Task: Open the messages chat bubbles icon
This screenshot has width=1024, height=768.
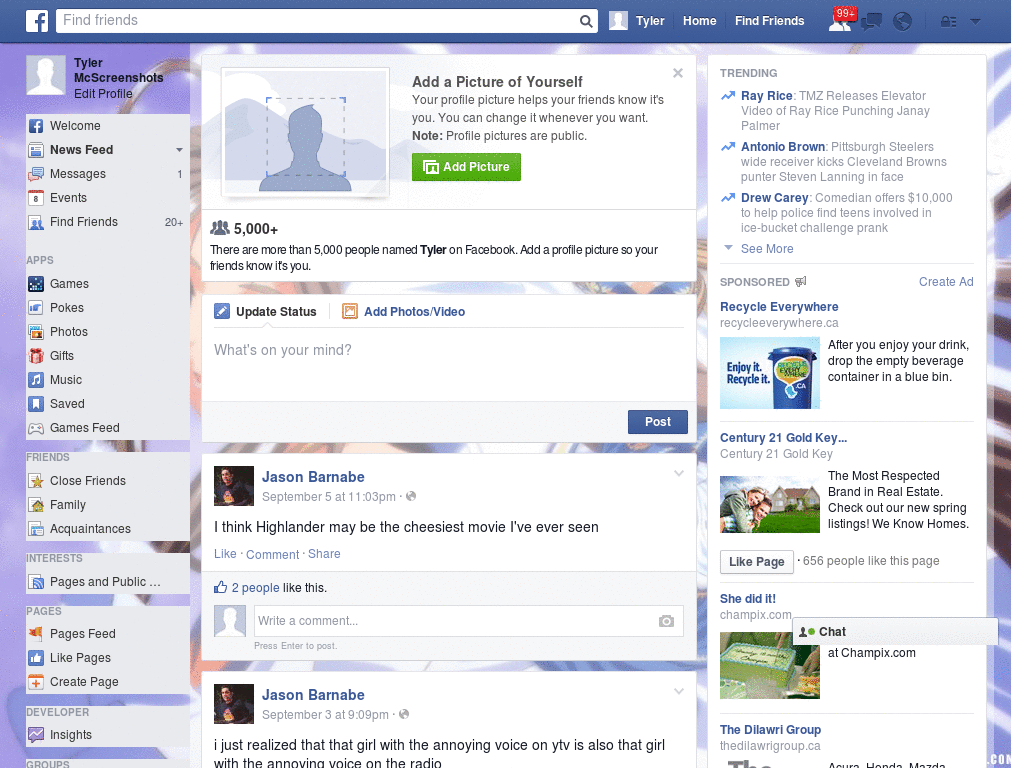Action: pyautogui.click(x=871, y=22)
